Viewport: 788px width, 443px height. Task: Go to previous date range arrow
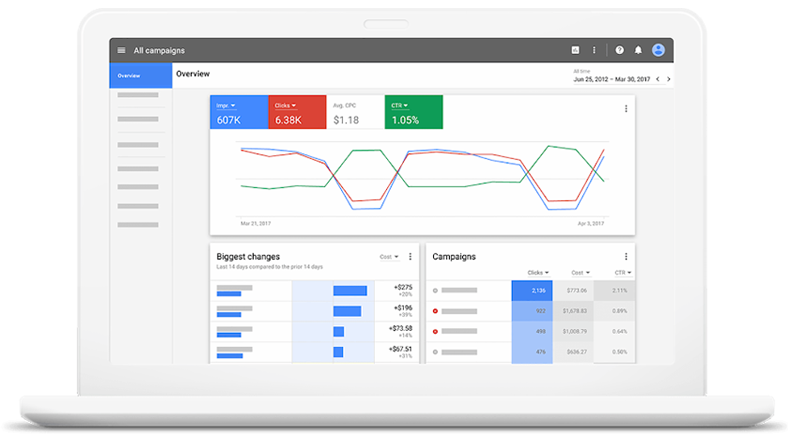(x=658, y=79)
